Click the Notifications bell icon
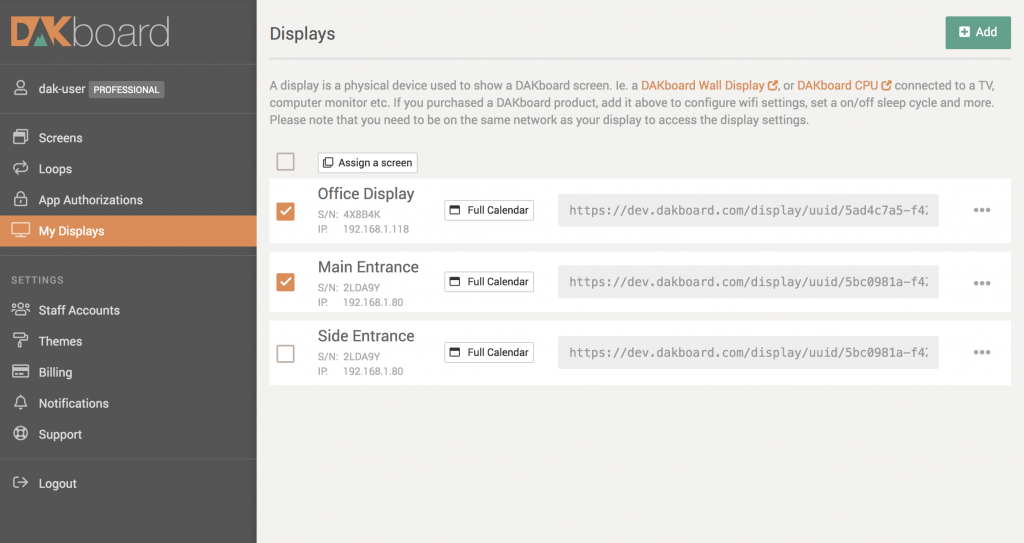Screen dimensions: 1024x543 (x=21, y=403)
